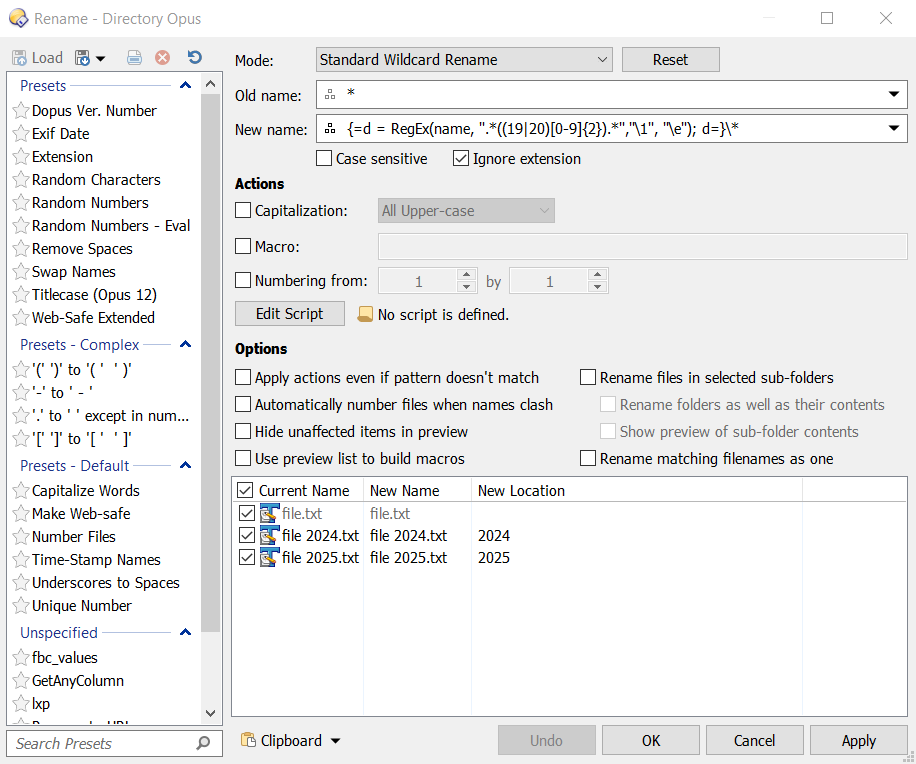The image size is (916, 764).
Task: Uncheck the Ignore extension checkbox
Action: pos(461,158)
